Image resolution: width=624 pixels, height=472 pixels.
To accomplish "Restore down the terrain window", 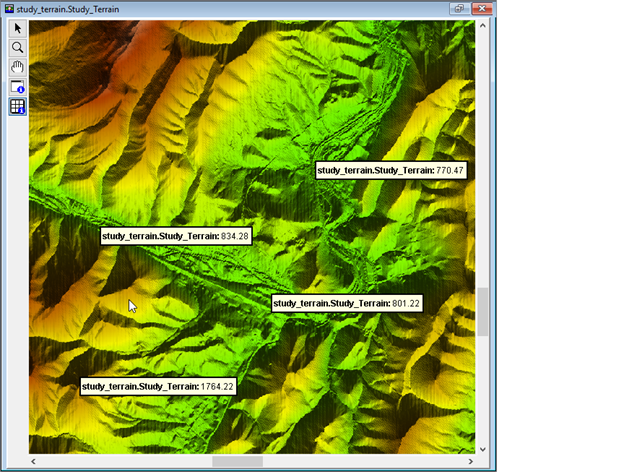I will 461,8.
